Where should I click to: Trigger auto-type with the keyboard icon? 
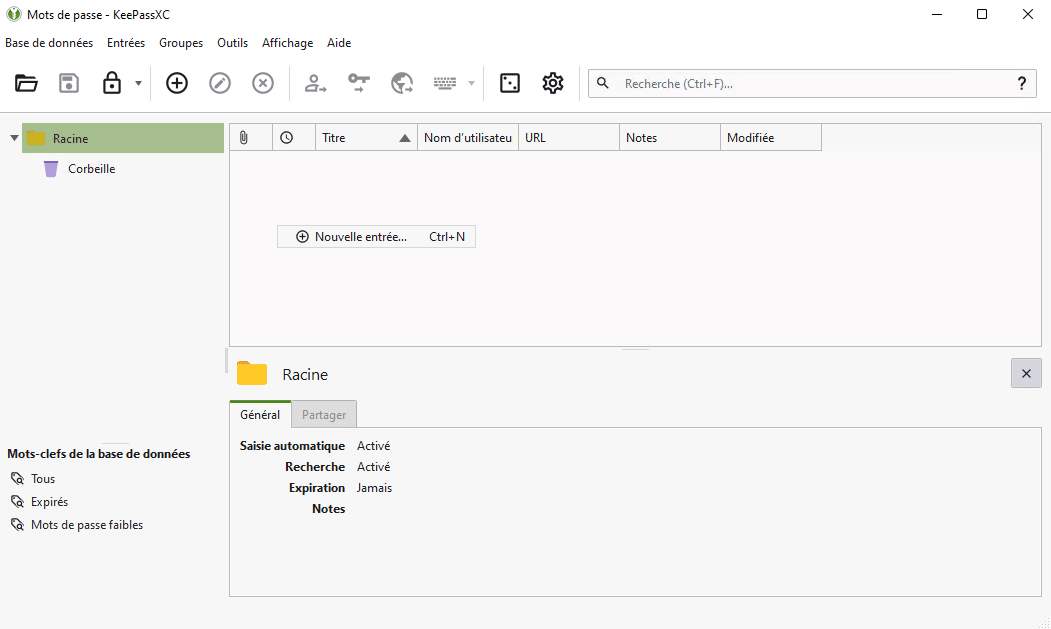447,83
